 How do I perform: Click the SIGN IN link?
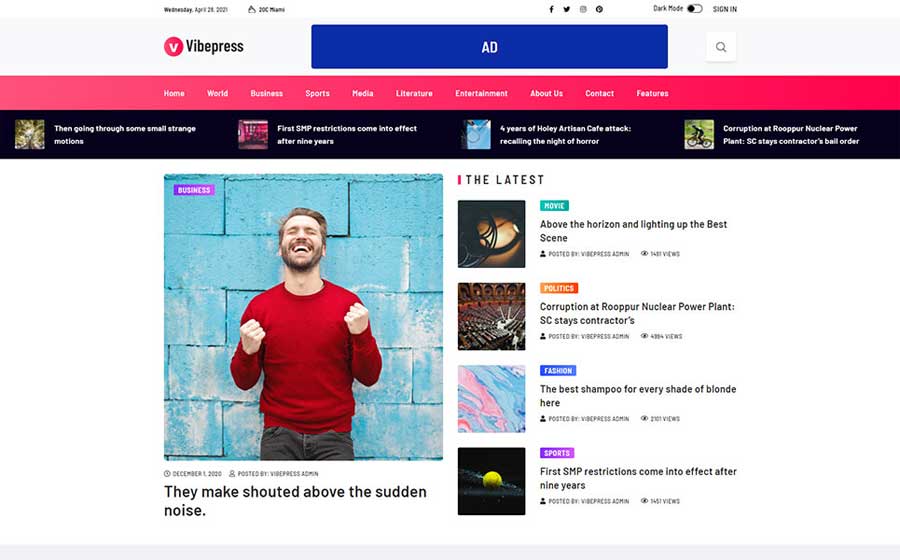(x=725, y=9)
